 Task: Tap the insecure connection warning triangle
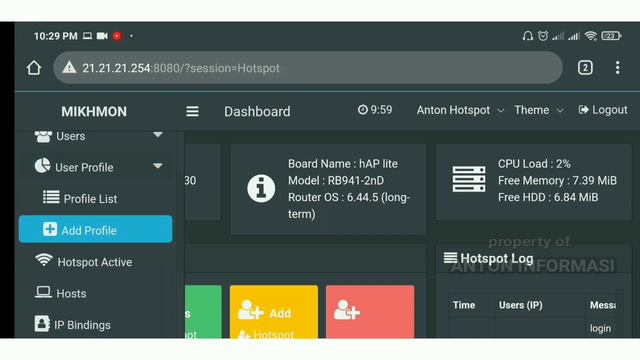tap(69, 67)
